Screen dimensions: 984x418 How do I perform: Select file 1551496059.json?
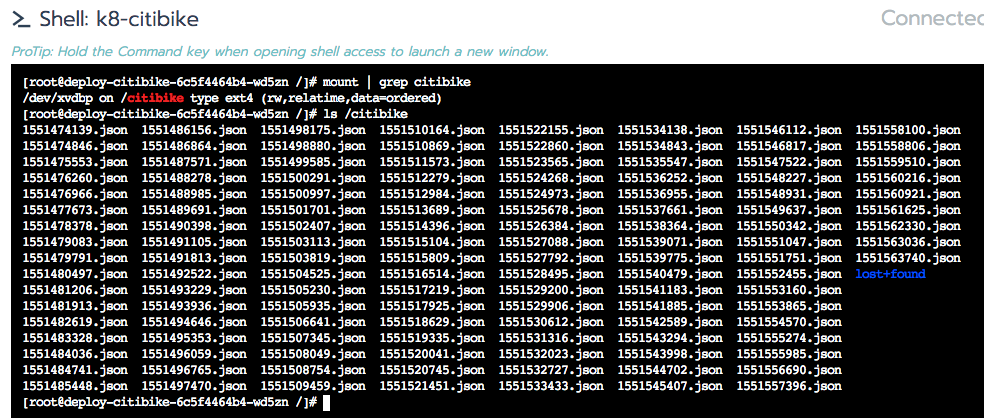pos(194,354)
